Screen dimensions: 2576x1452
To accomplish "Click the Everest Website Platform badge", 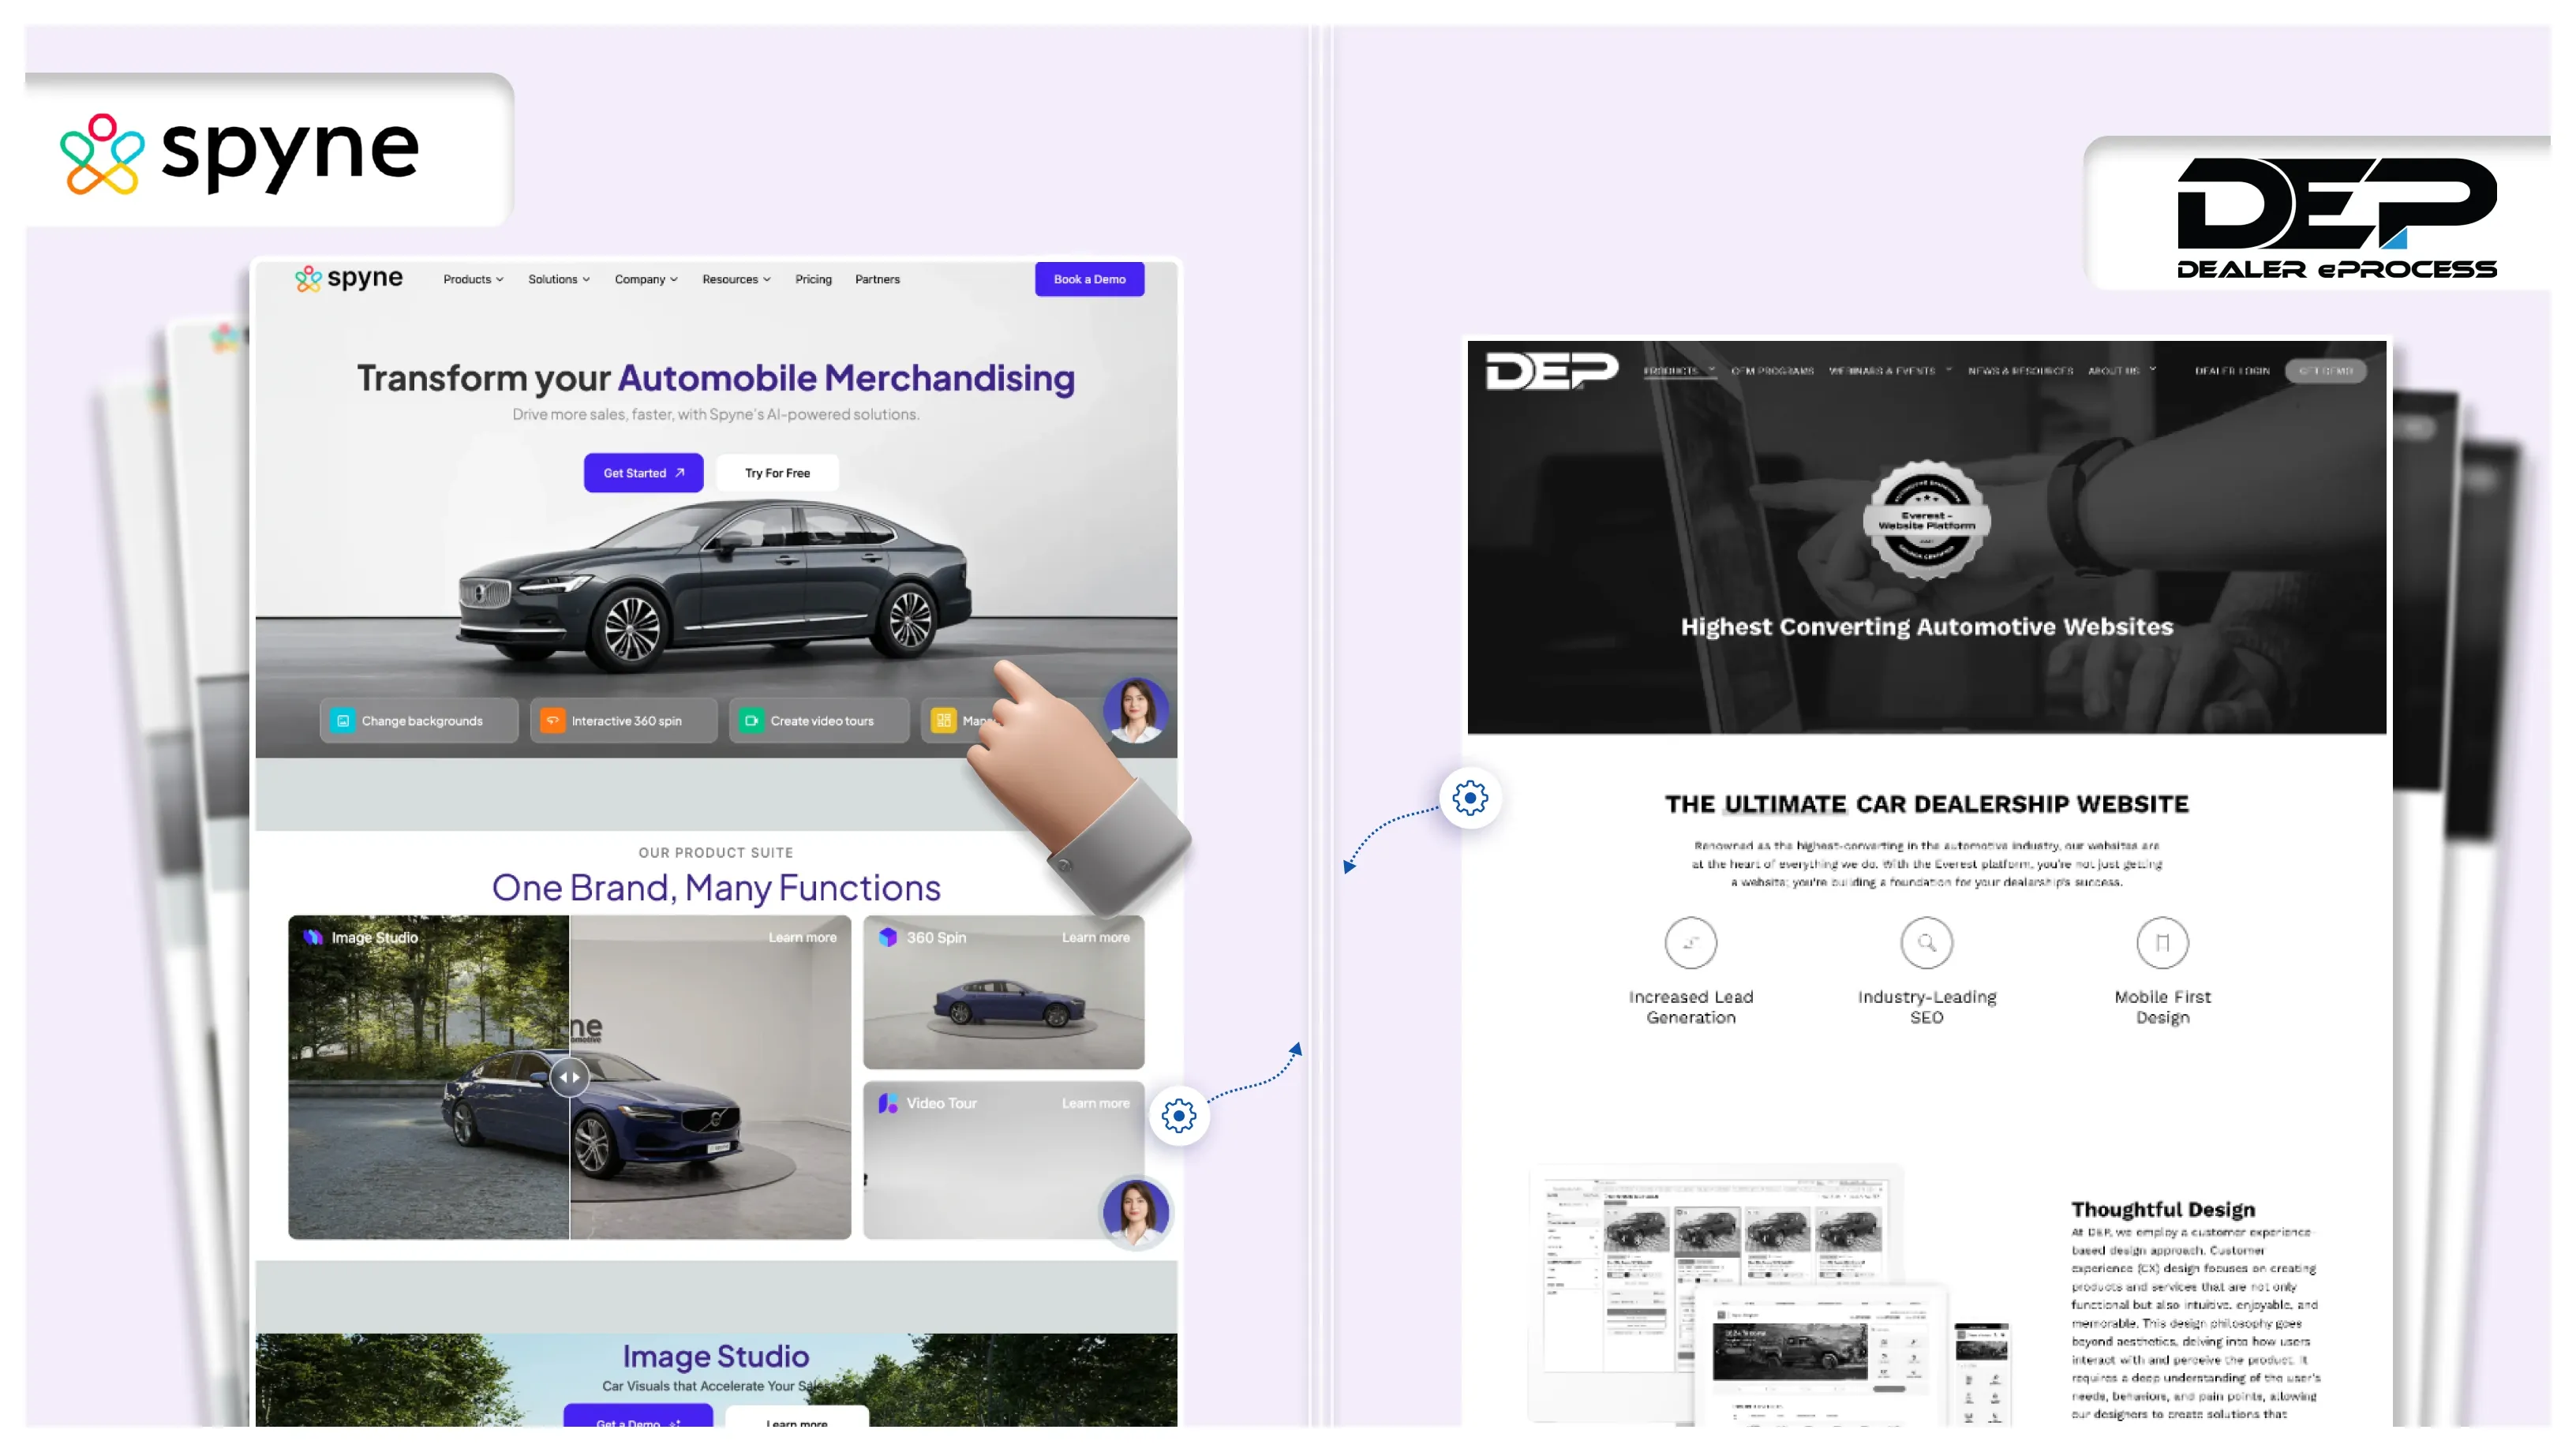I will pos(1926,521).
